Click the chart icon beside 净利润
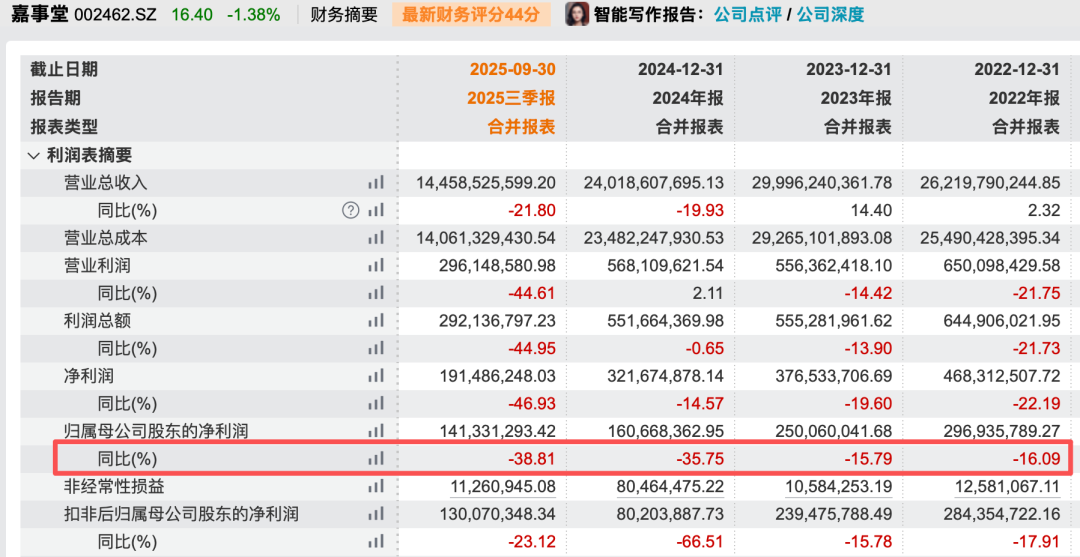The height and width of the screenshot is (557, 1080). (x=376, y=376)
